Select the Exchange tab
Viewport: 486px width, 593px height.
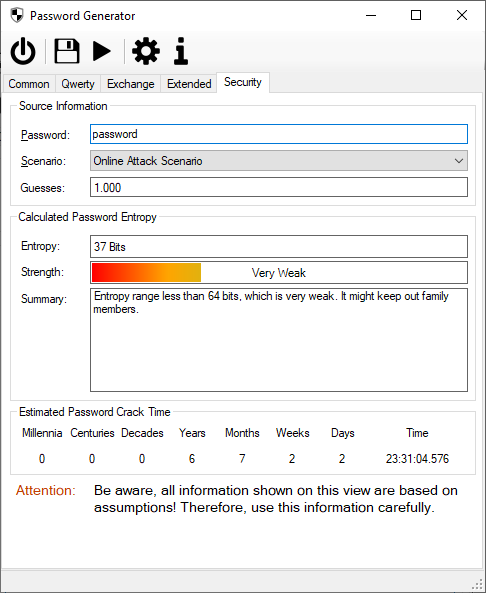130,84
